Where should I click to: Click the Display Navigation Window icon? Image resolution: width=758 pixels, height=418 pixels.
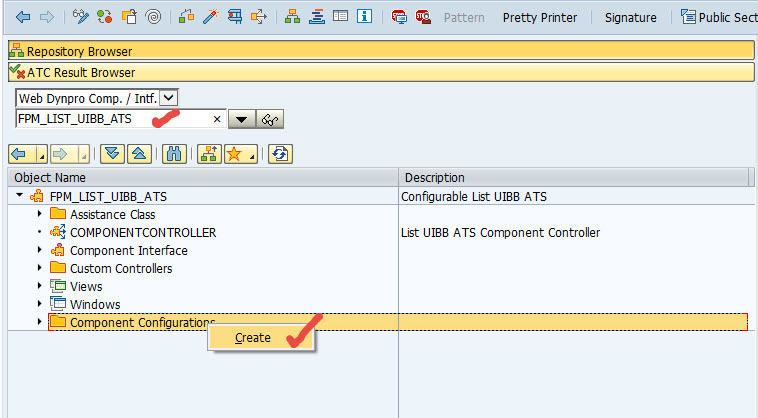pos(317,17)
